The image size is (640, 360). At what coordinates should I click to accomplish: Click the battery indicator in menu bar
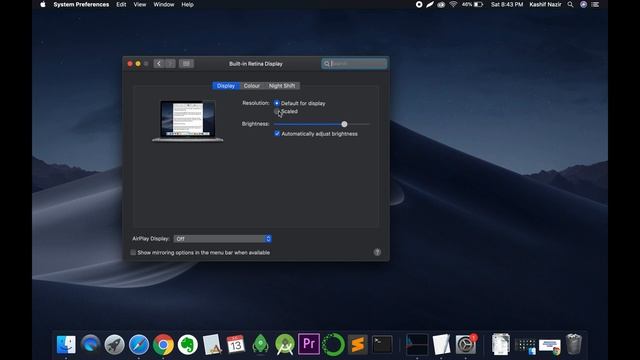click(x=473, y=4)
